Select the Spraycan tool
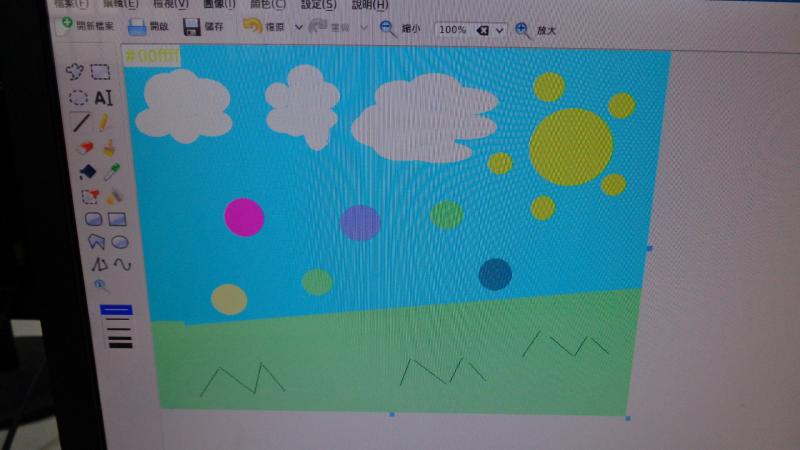 click(115, 196)
